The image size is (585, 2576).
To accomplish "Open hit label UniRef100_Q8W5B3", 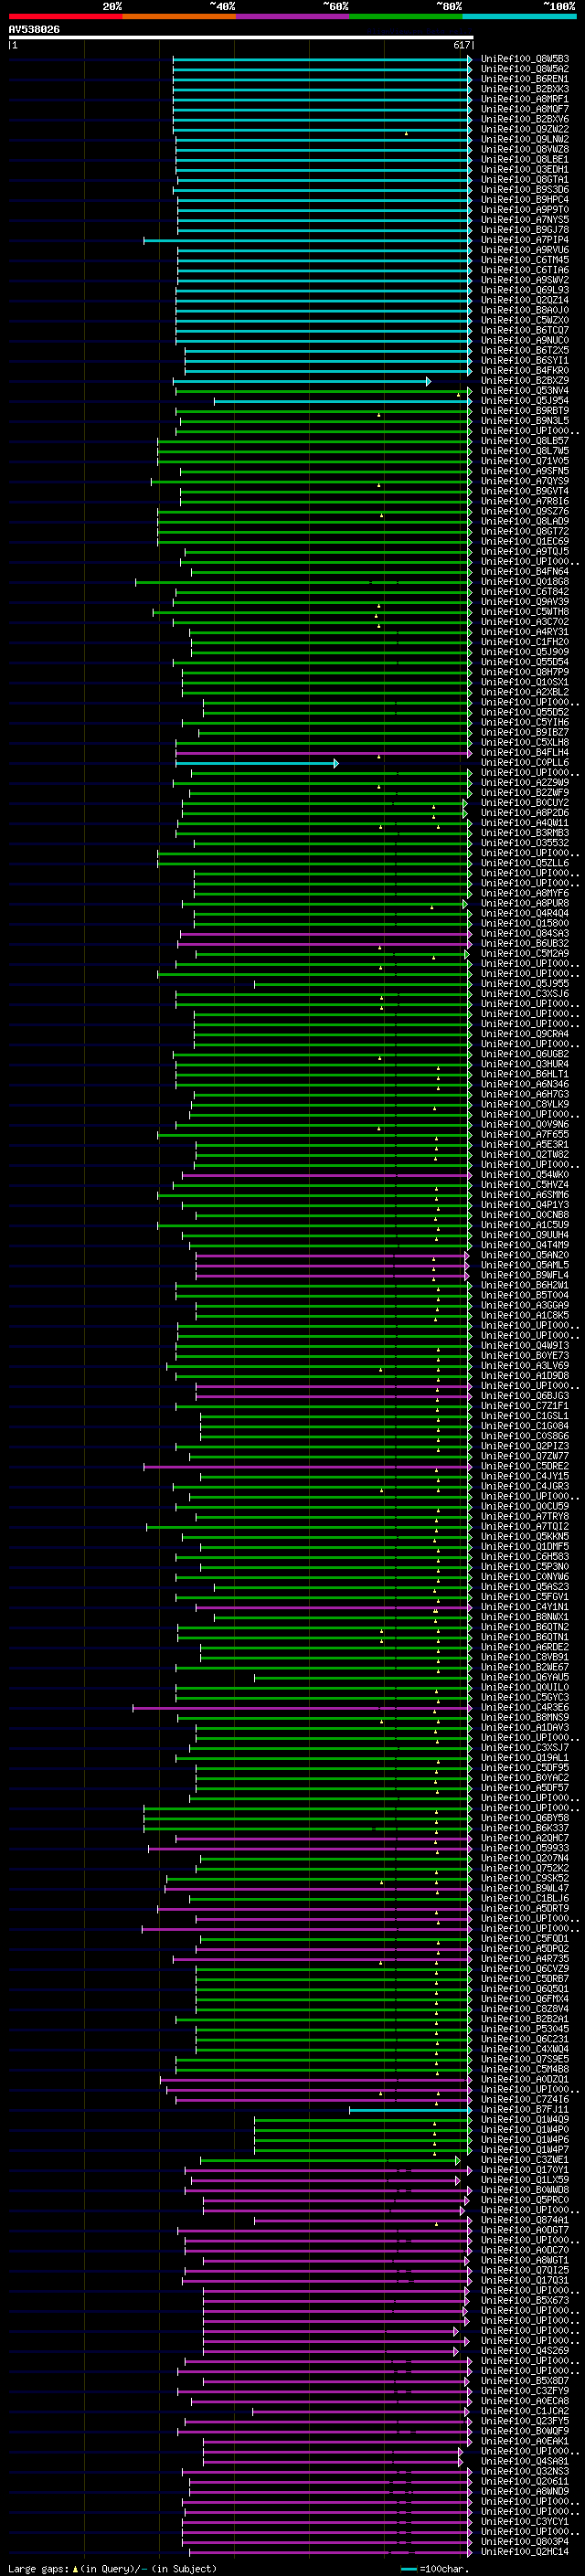I will coord(525,59).
